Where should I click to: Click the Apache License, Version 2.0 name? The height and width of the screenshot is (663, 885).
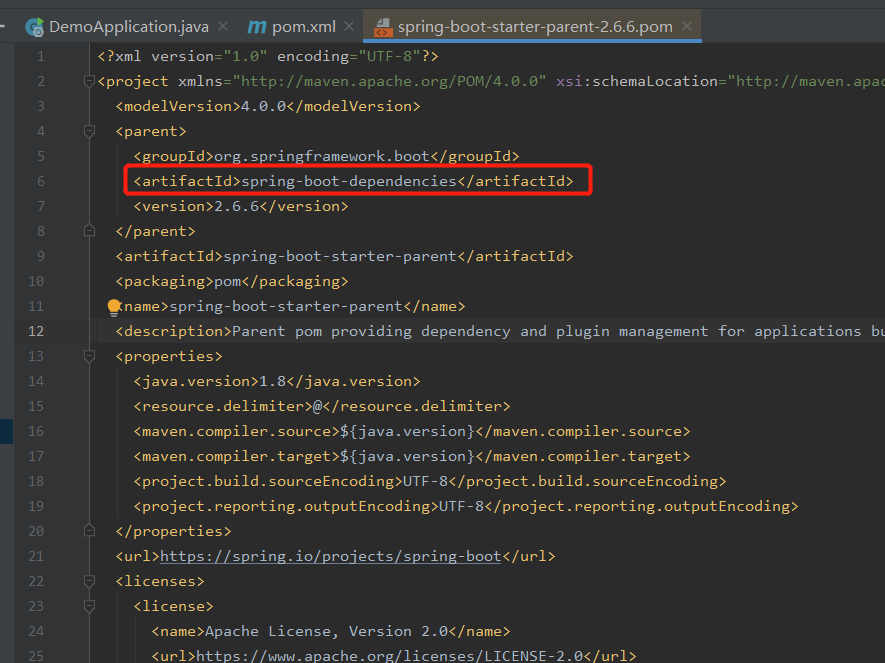pos(326,631)
